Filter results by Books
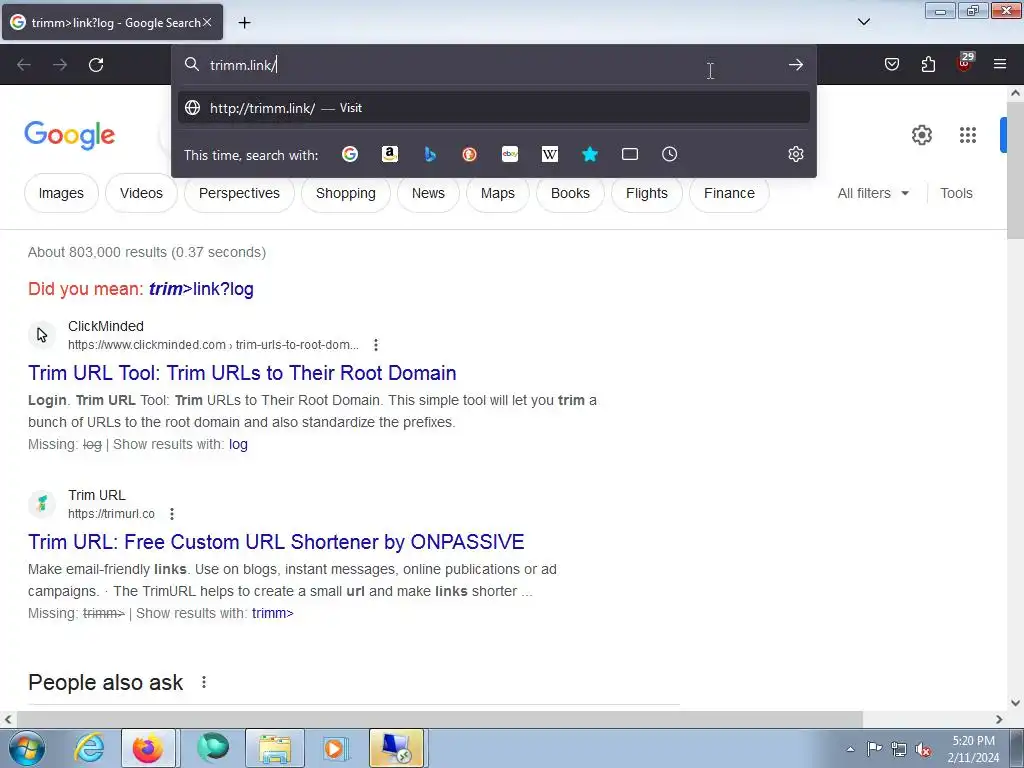This screenshot has width=1024, height=768. coord(570,193)
